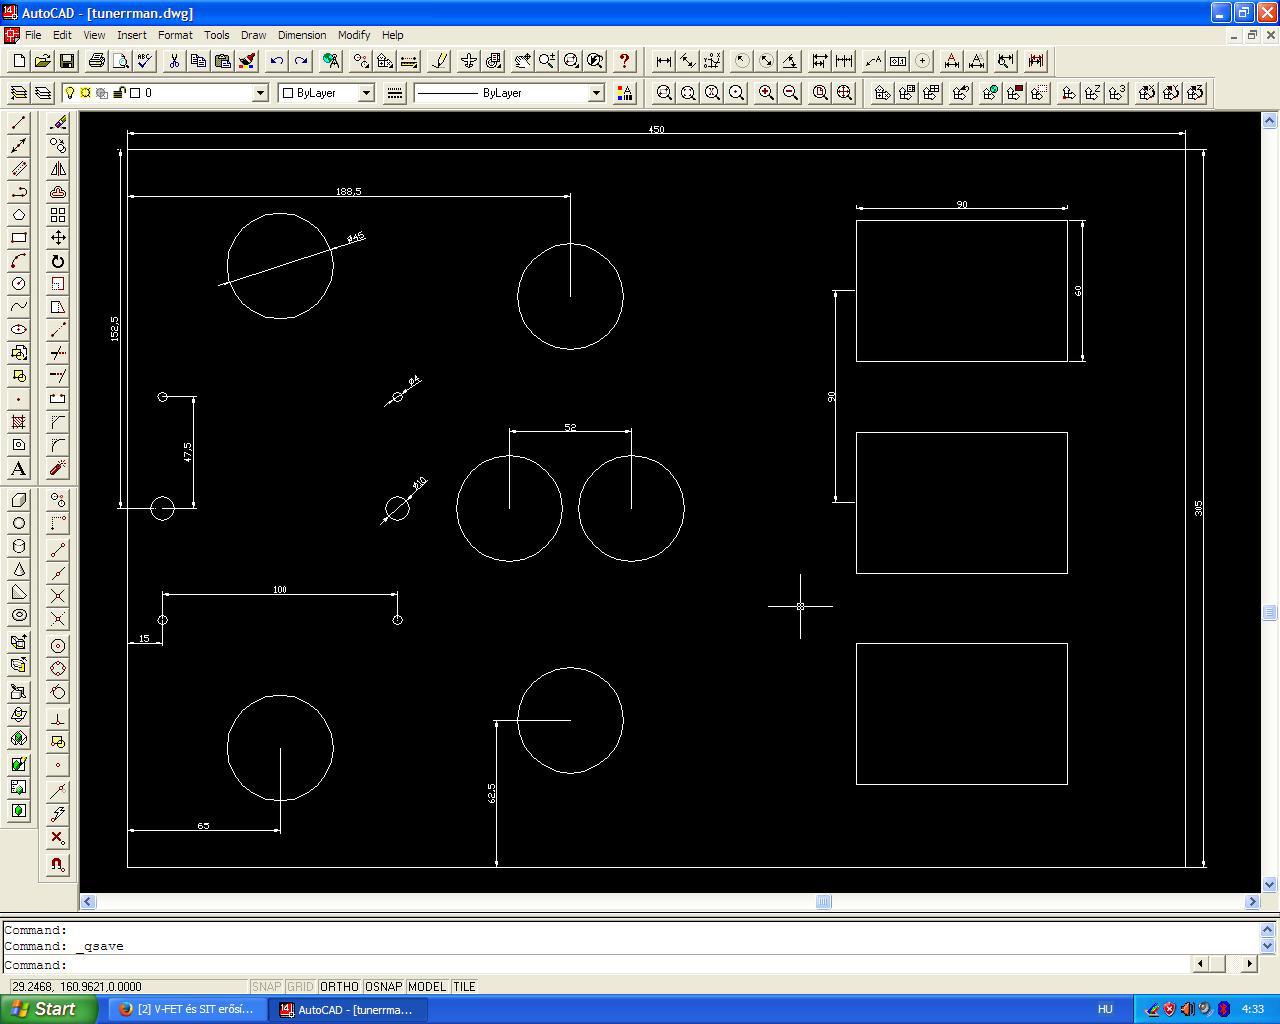Select the Line drawing tool

(18, 123)
